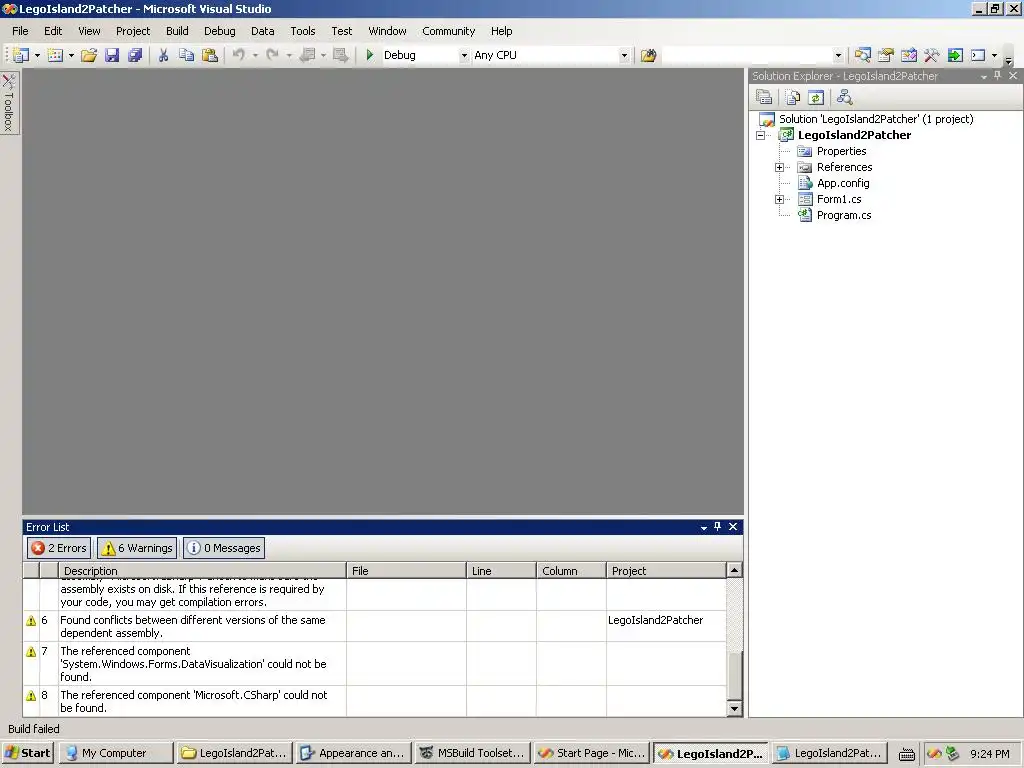This screenshot has height=768, width=1024.
Task: Click the Redo arrow icon
Action: (x=272, y=56)
